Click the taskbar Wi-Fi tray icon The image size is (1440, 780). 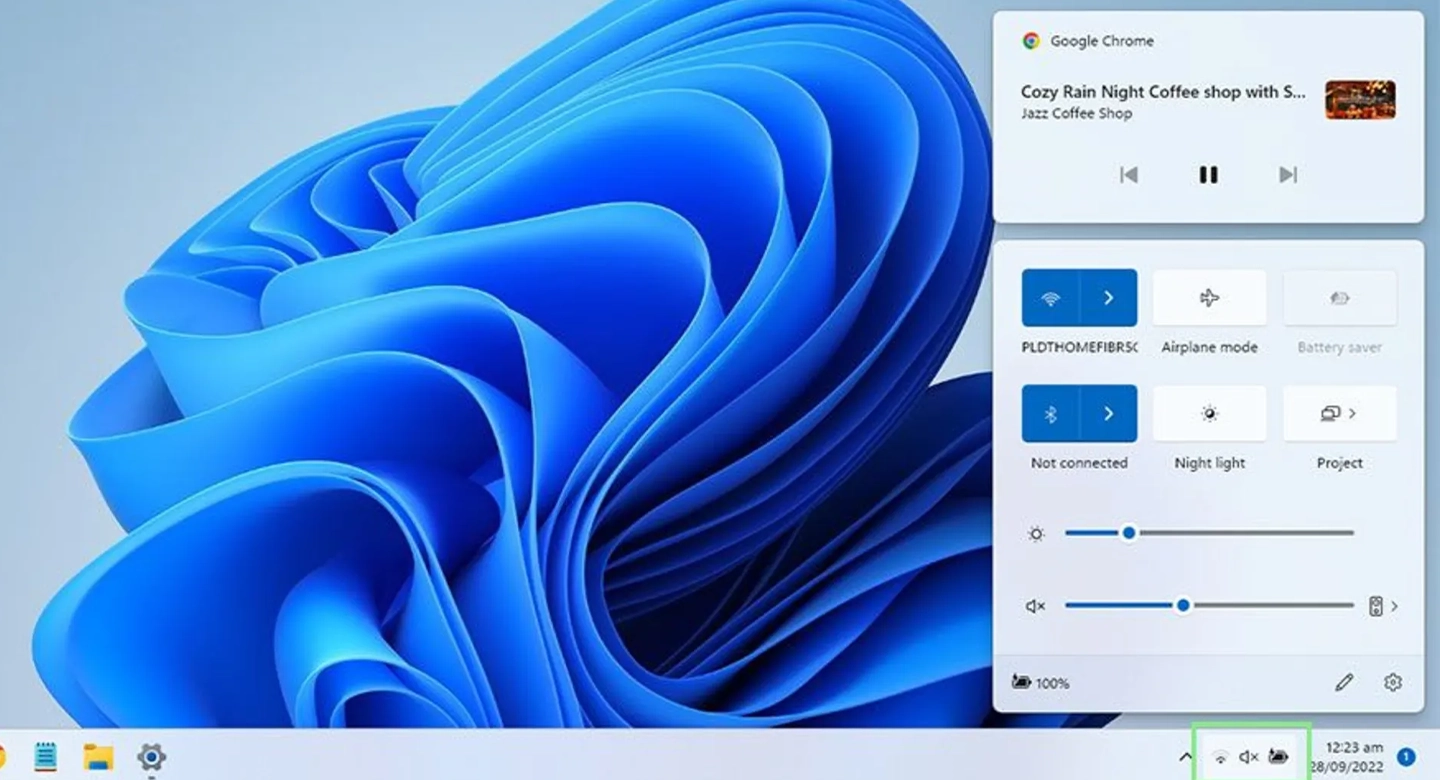(x=1220, y=757)
